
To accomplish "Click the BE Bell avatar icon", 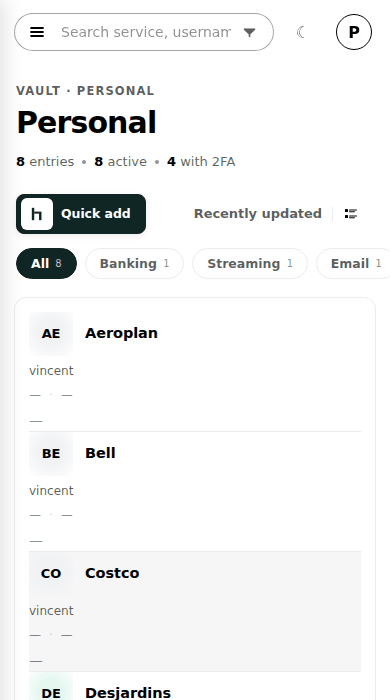I will tap(51, 454).
